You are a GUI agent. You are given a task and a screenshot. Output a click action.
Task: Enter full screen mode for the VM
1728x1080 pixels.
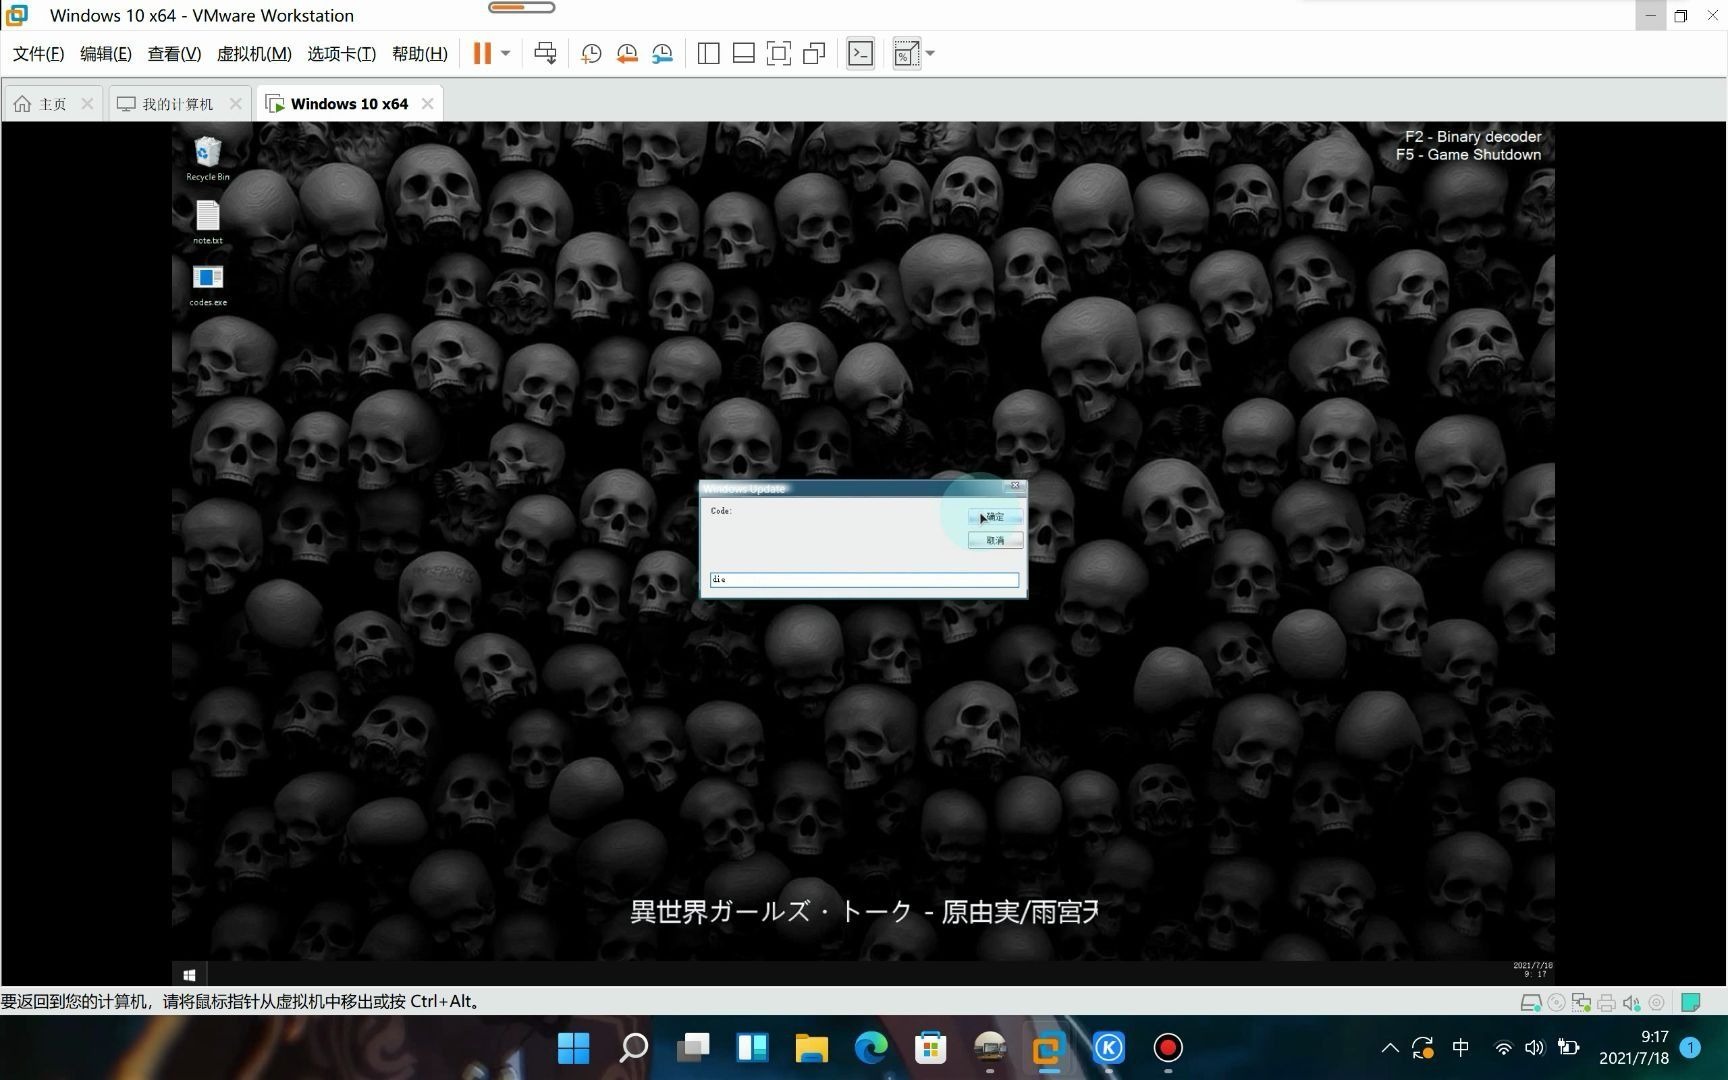point(779,53)
